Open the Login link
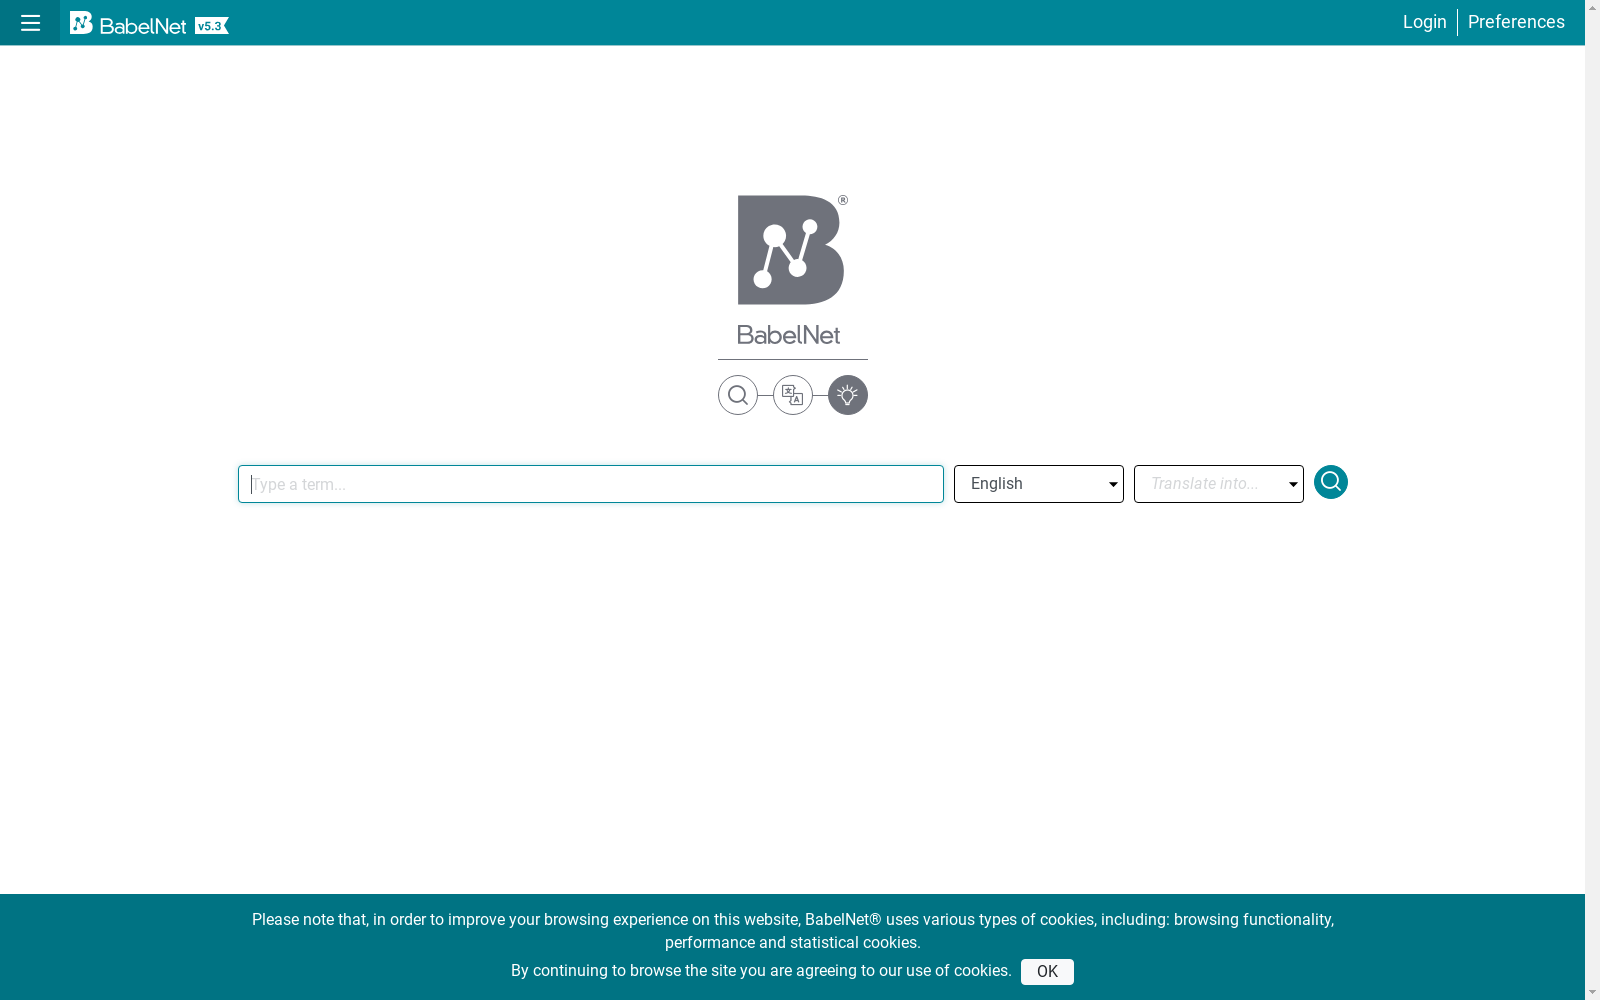This screenshot has height=1000, width=1600. 1425,22
